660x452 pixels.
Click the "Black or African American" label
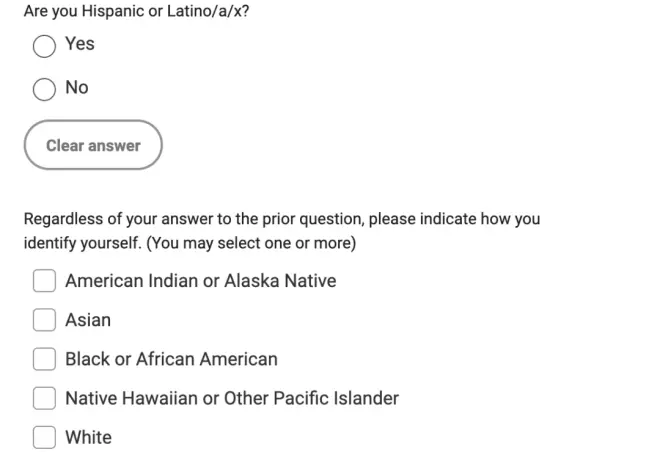tap(171, 359)
